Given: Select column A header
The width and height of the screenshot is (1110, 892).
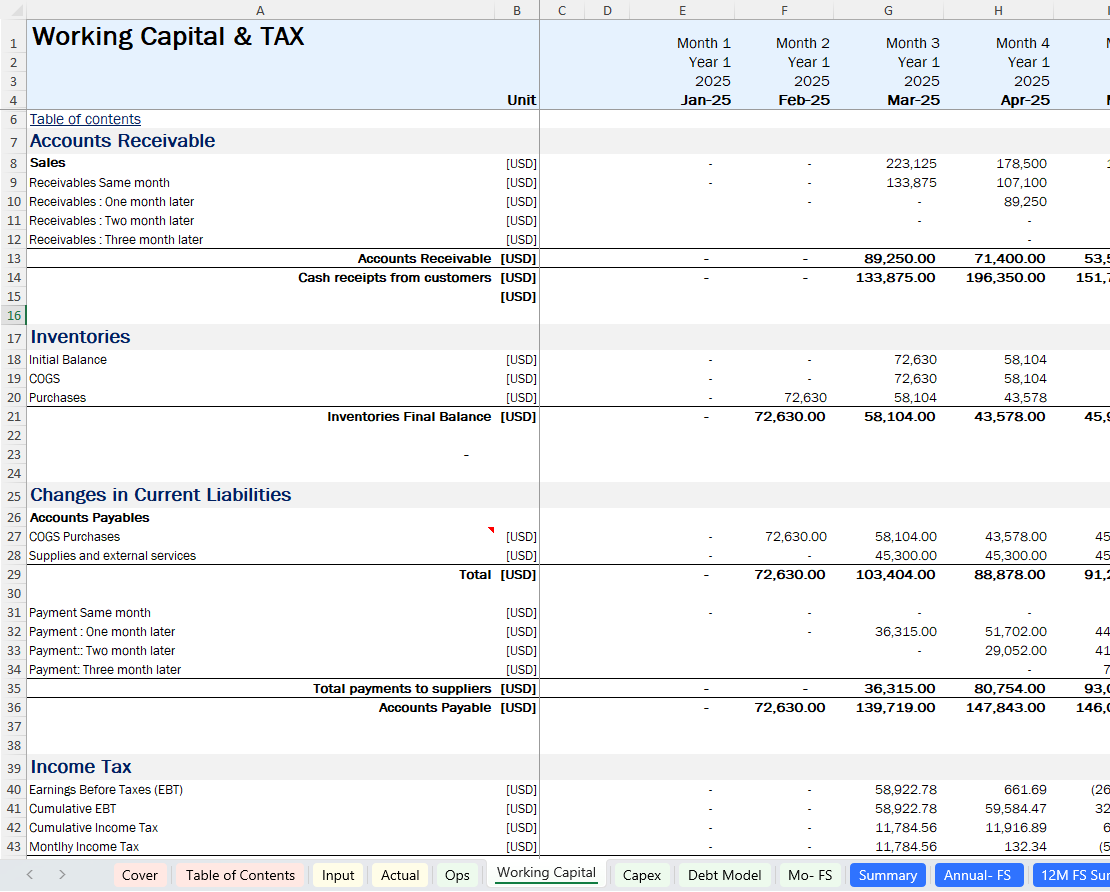Looking at the screenshot, I should click(260, 10).
